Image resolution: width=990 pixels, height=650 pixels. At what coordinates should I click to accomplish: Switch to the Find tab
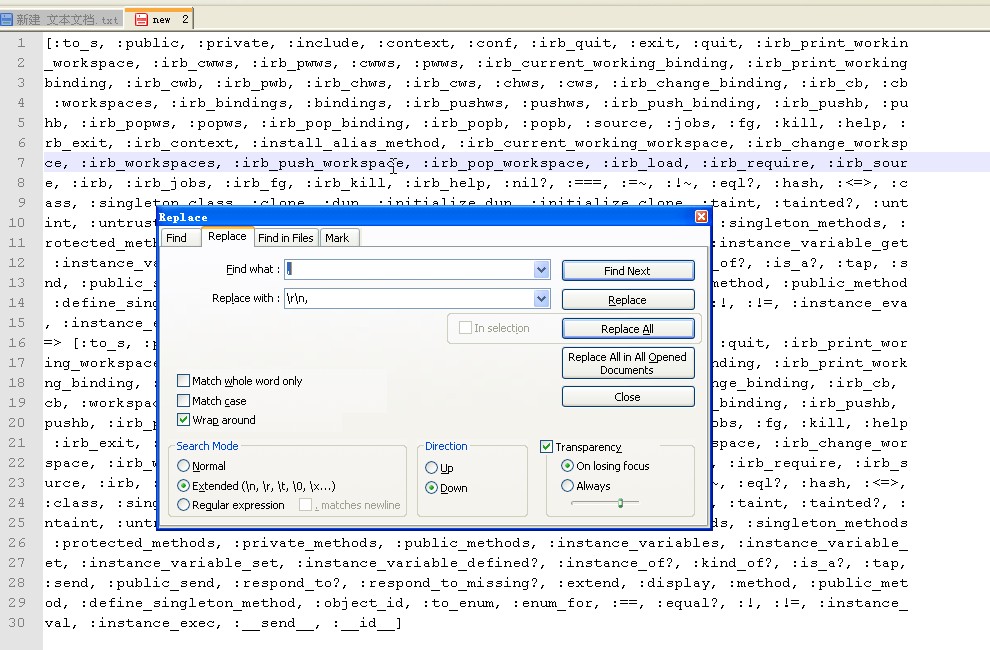click(x=176, y=237)
